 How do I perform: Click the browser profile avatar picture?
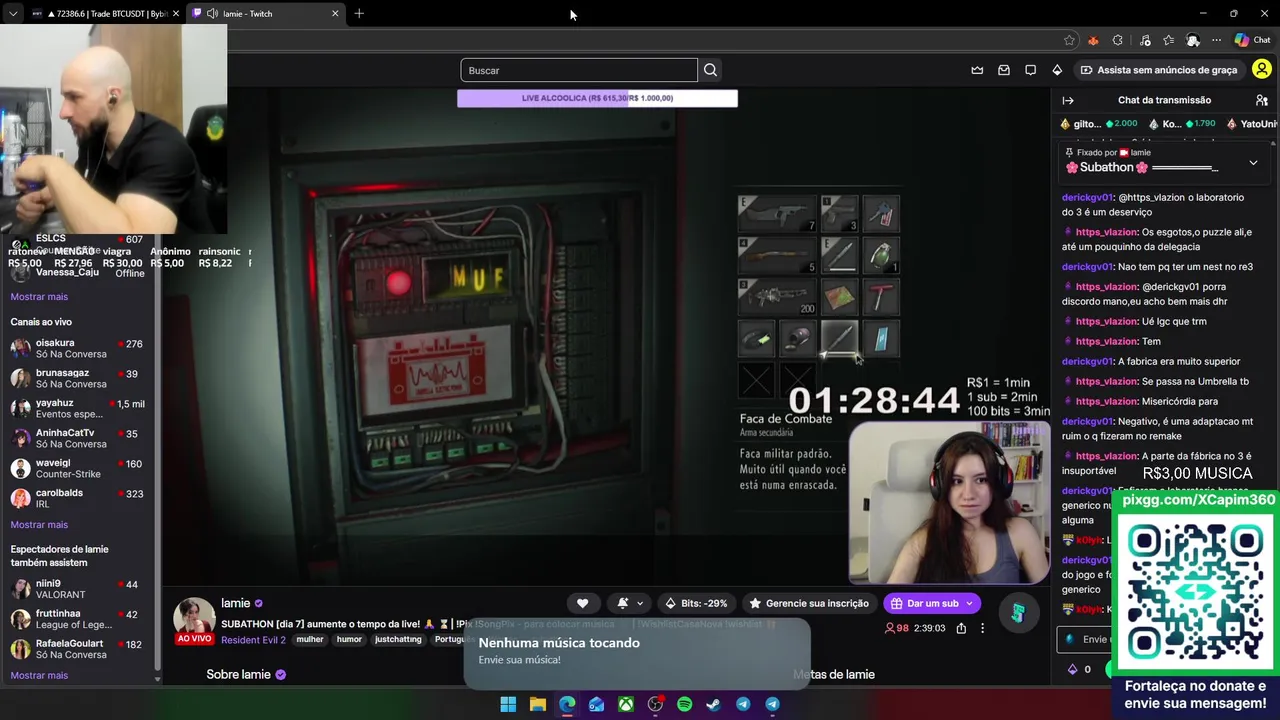1193,40
